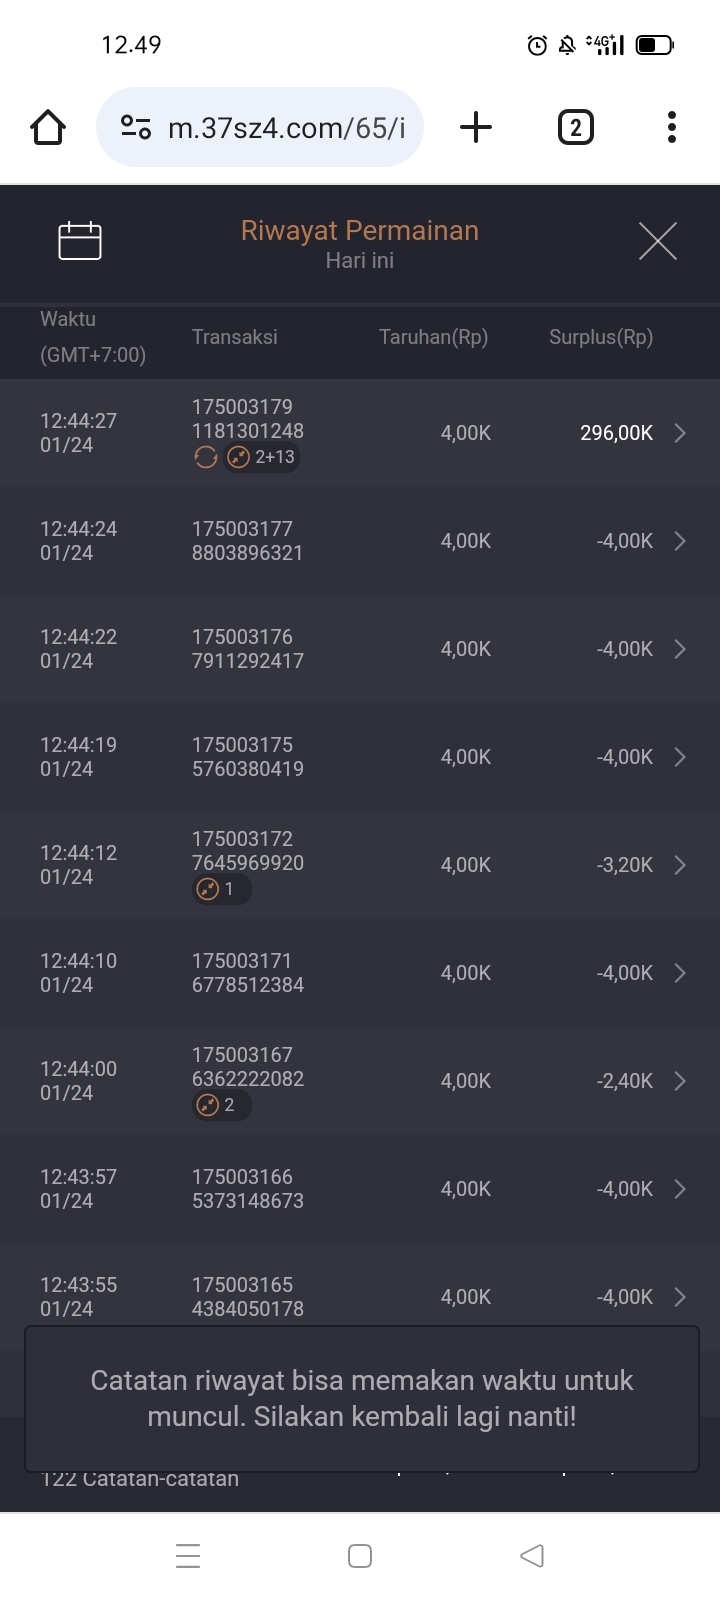
Task: Tap the badge labeled 2 under 6362222082
Action: click(221, 1105)
